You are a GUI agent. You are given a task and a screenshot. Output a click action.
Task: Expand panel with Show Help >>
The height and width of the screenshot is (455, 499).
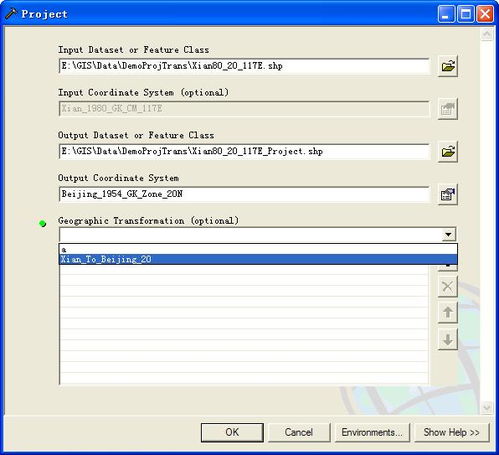click(451, 432)
